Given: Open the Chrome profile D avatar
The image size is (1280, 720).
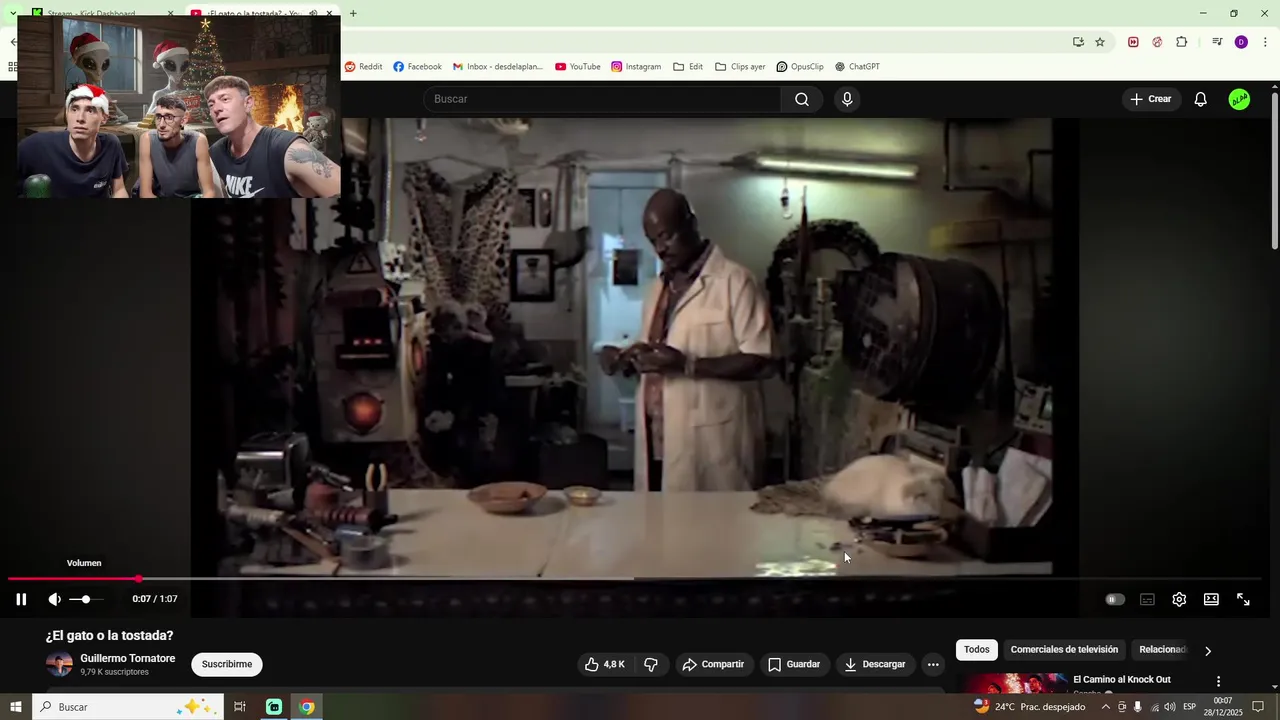Looking at the screenshot, I should [1241, 42].
